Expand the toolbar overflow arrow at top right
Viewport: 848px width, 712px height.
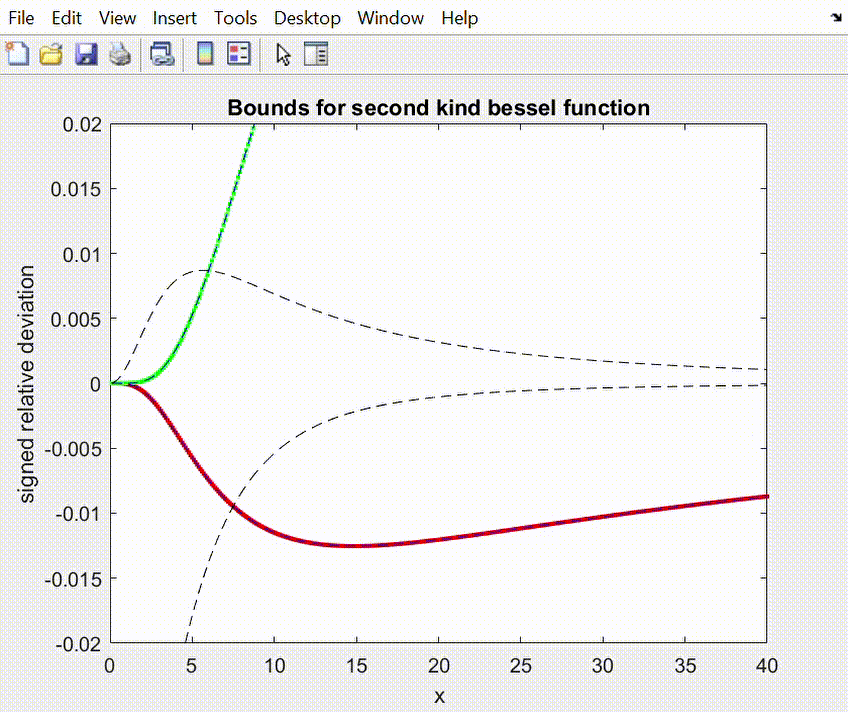(835, 17)
